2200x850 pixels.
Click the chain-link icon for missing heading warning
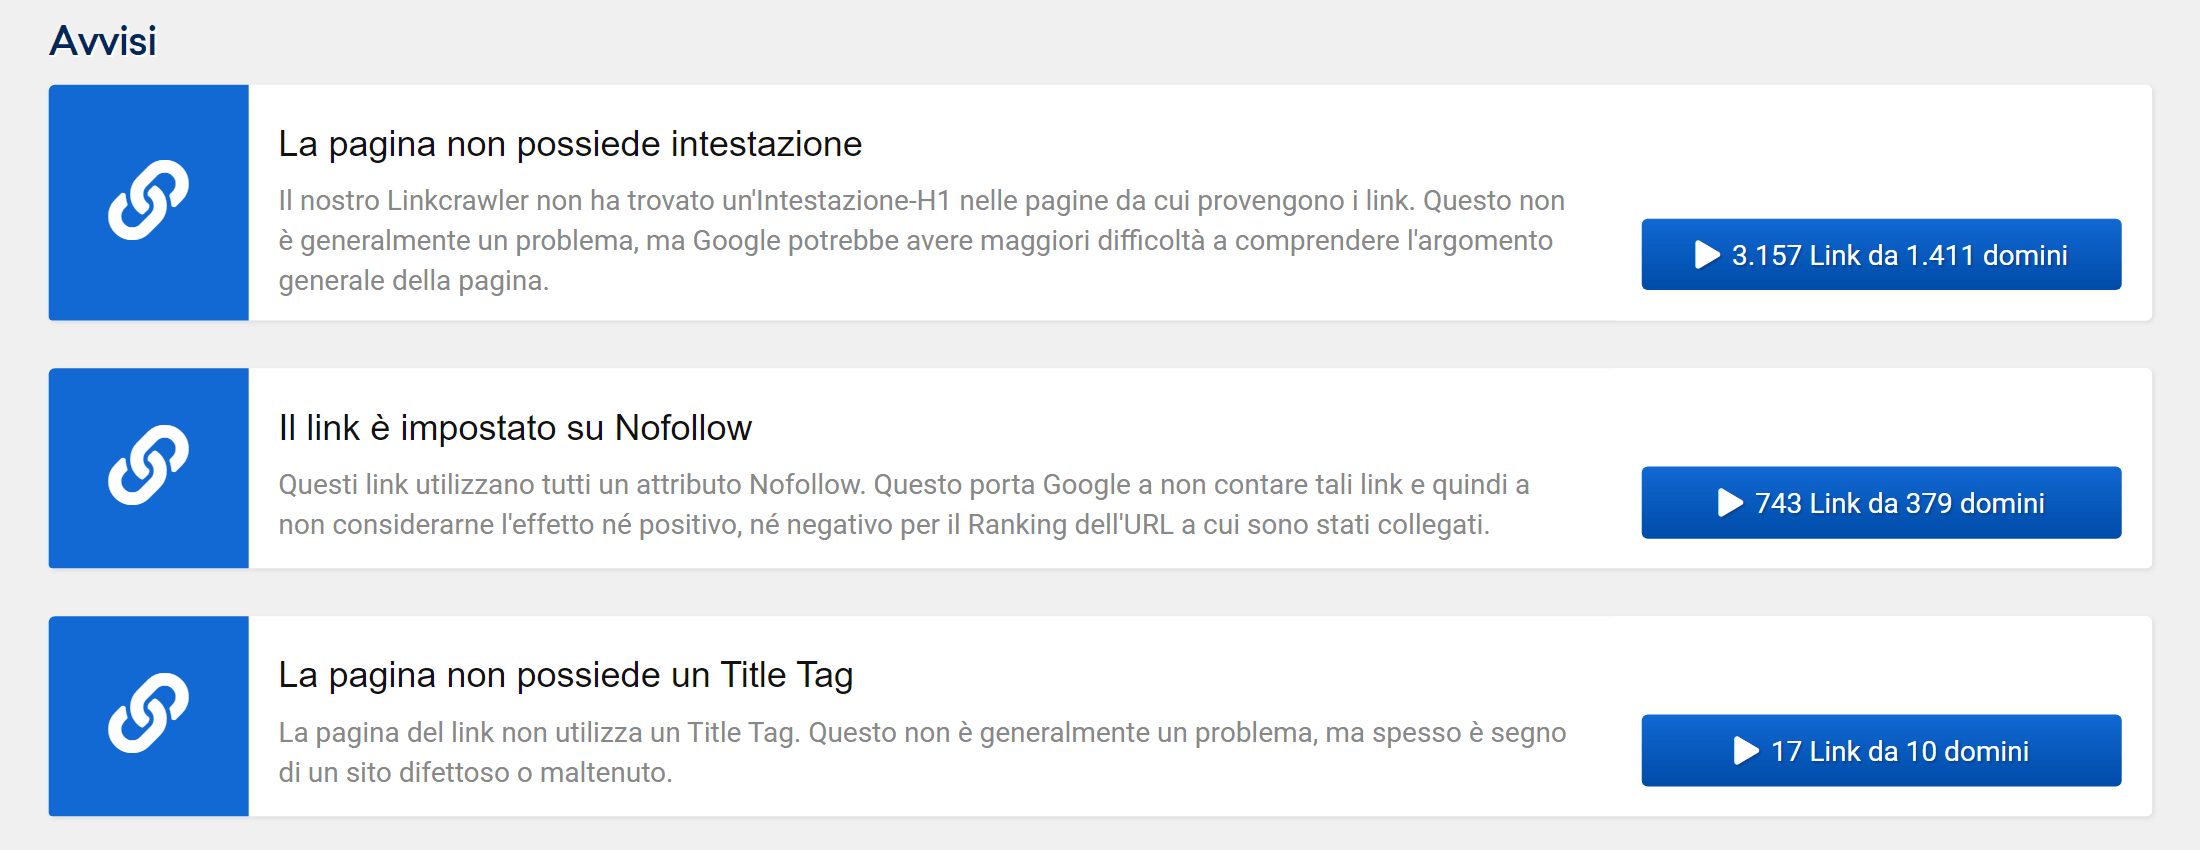click(148, 200)
